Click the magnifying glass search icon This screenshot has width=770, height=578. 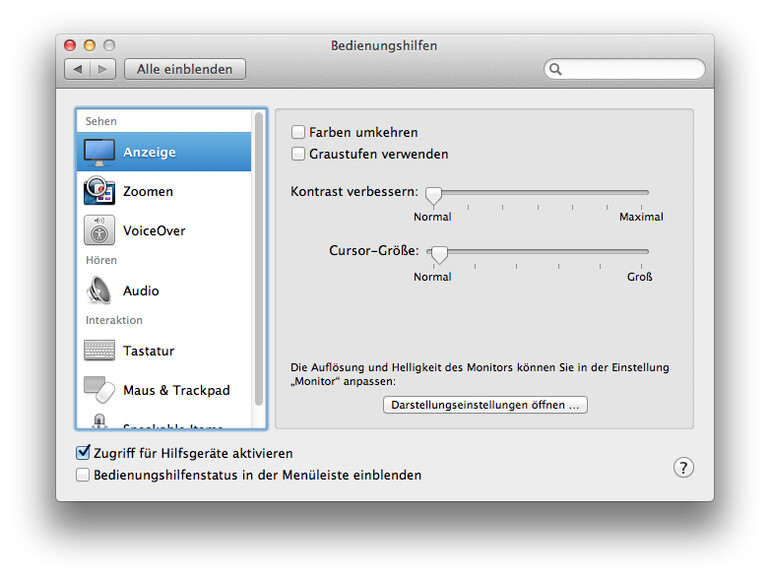(555, 69)
